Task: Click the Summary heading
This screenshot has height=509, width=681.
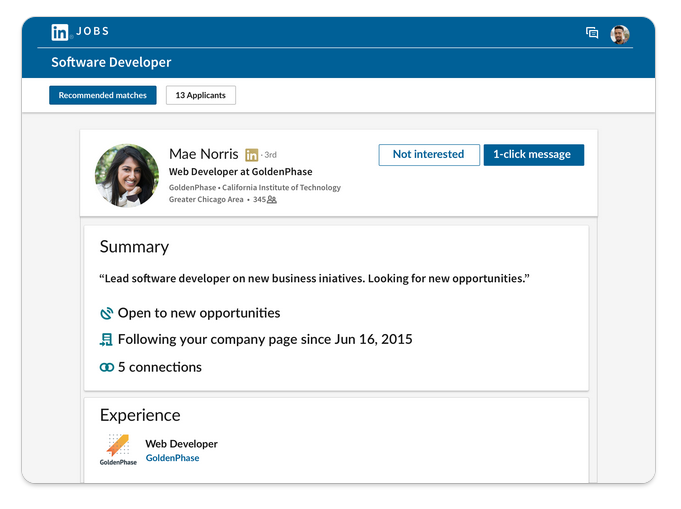Action: pos(134,247)
